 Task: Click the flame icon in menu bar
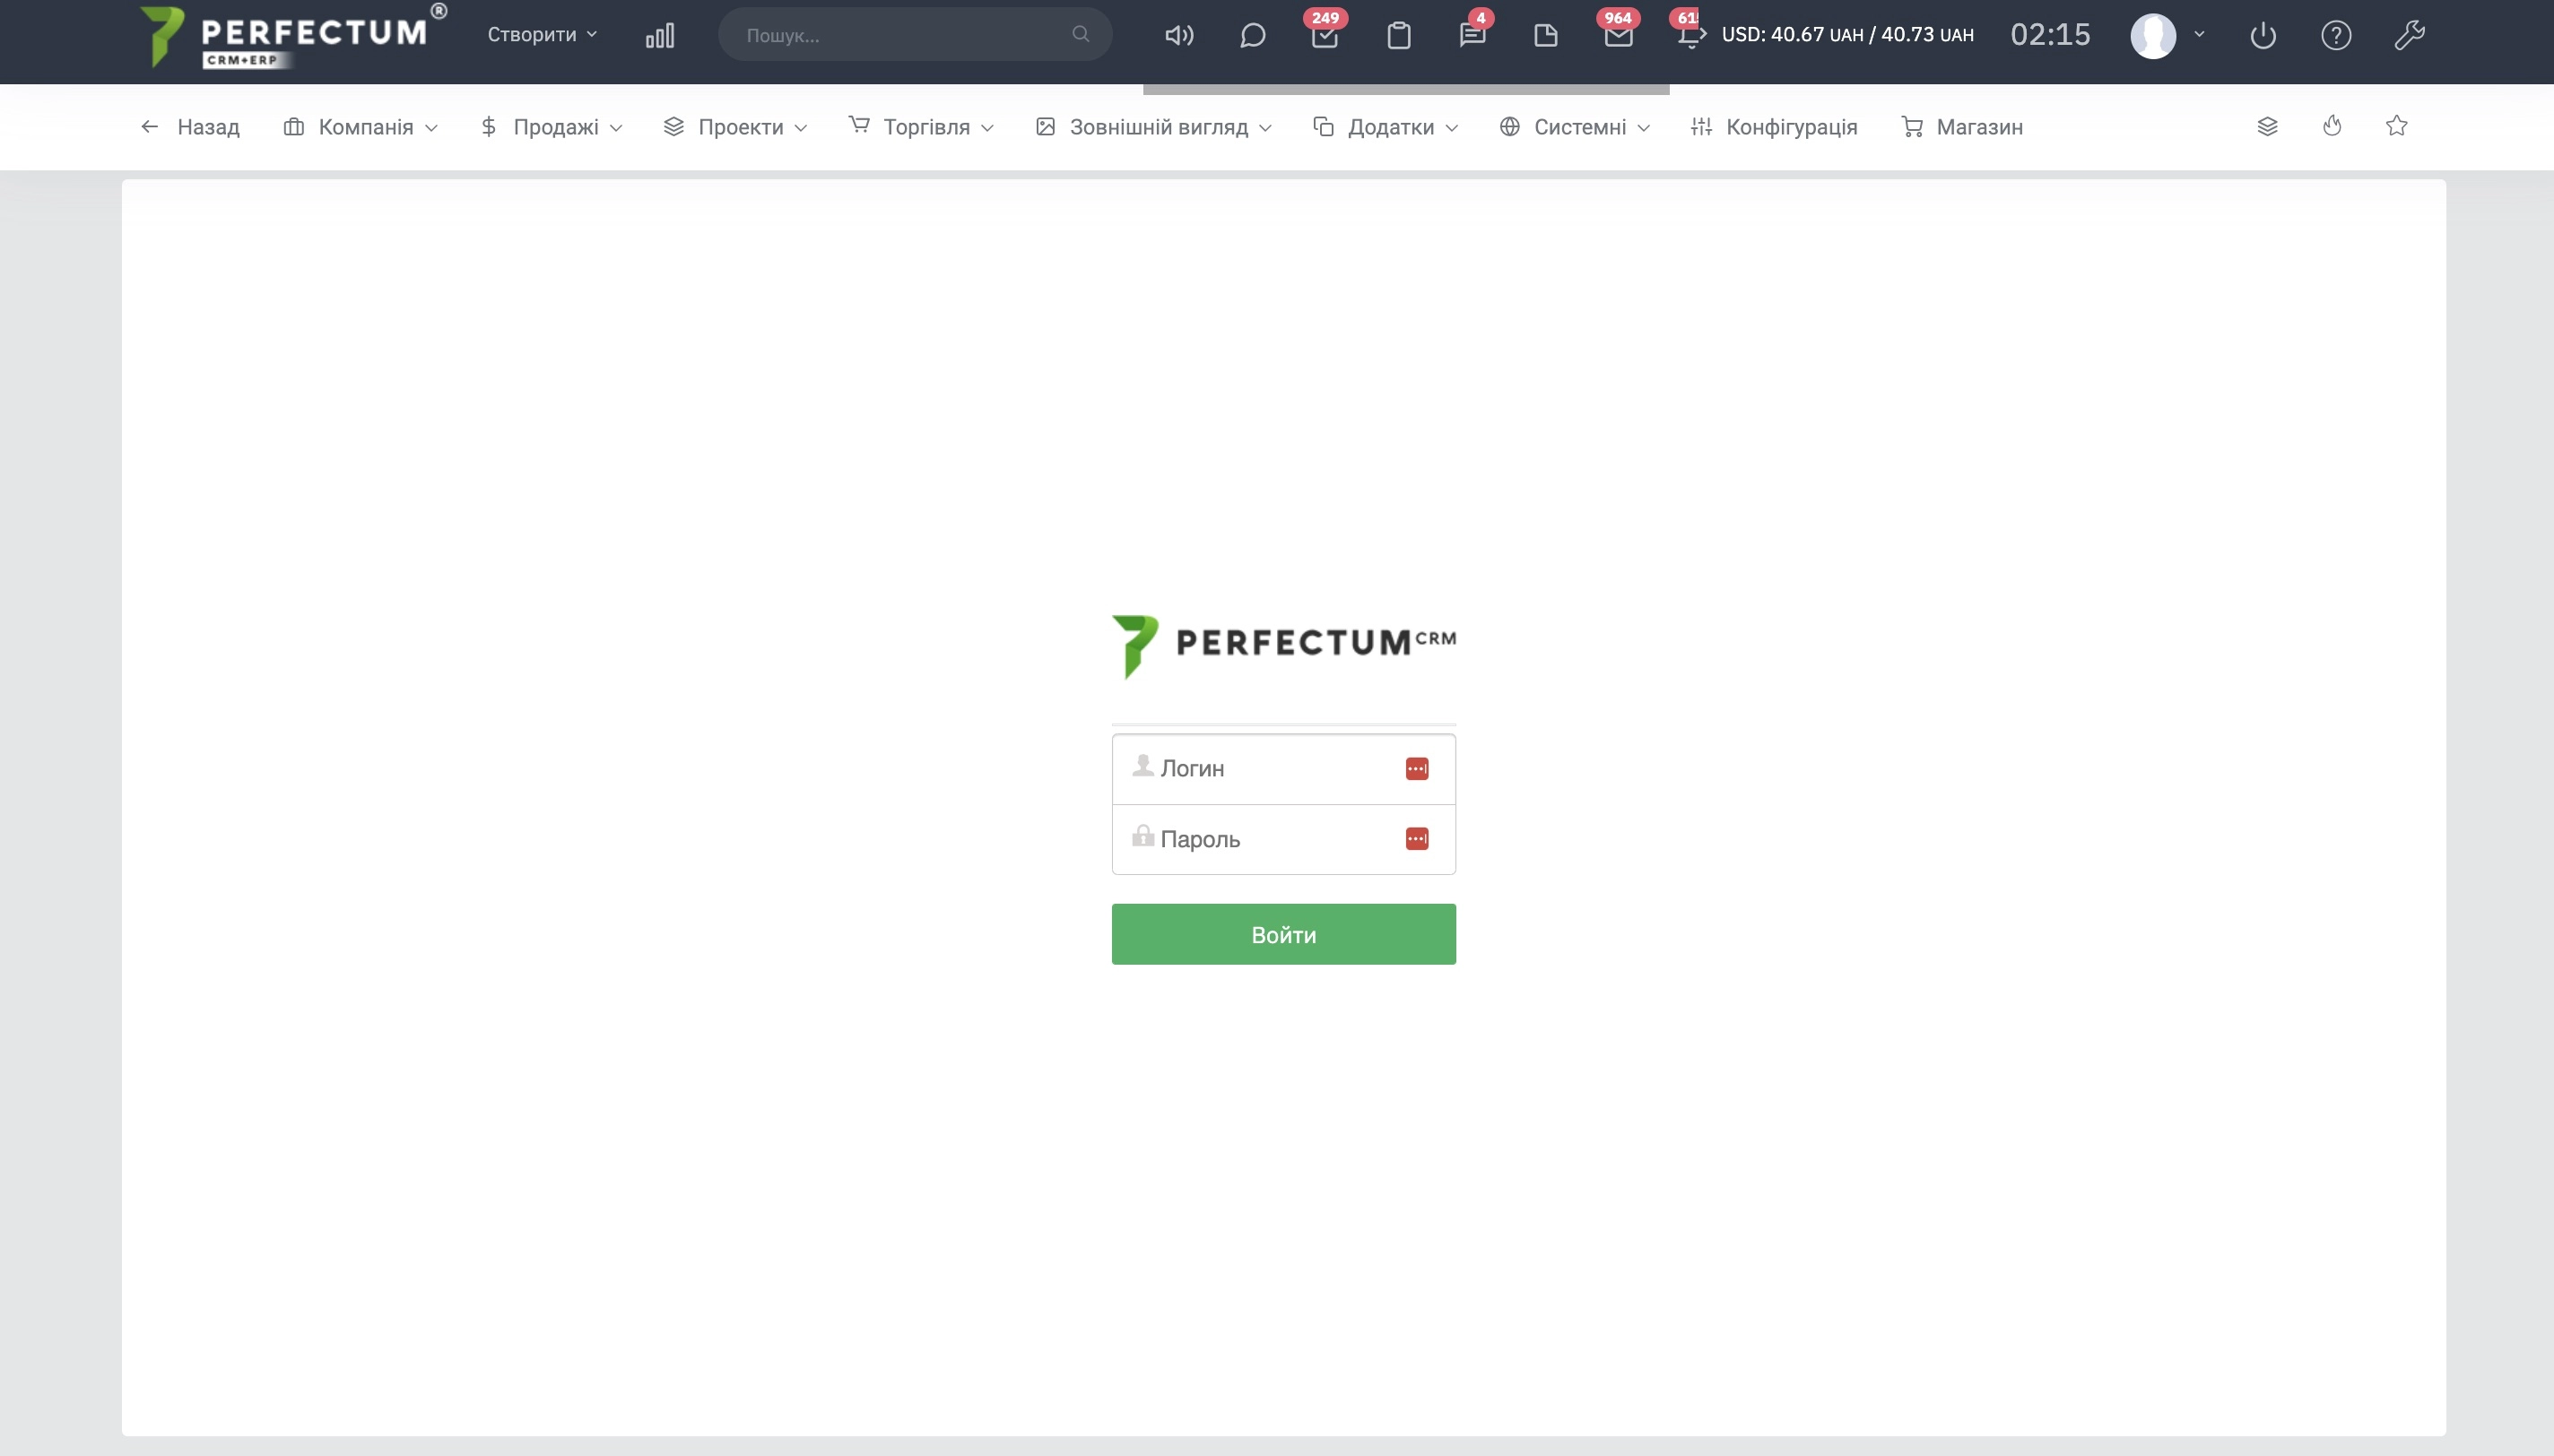point(2332,126)
